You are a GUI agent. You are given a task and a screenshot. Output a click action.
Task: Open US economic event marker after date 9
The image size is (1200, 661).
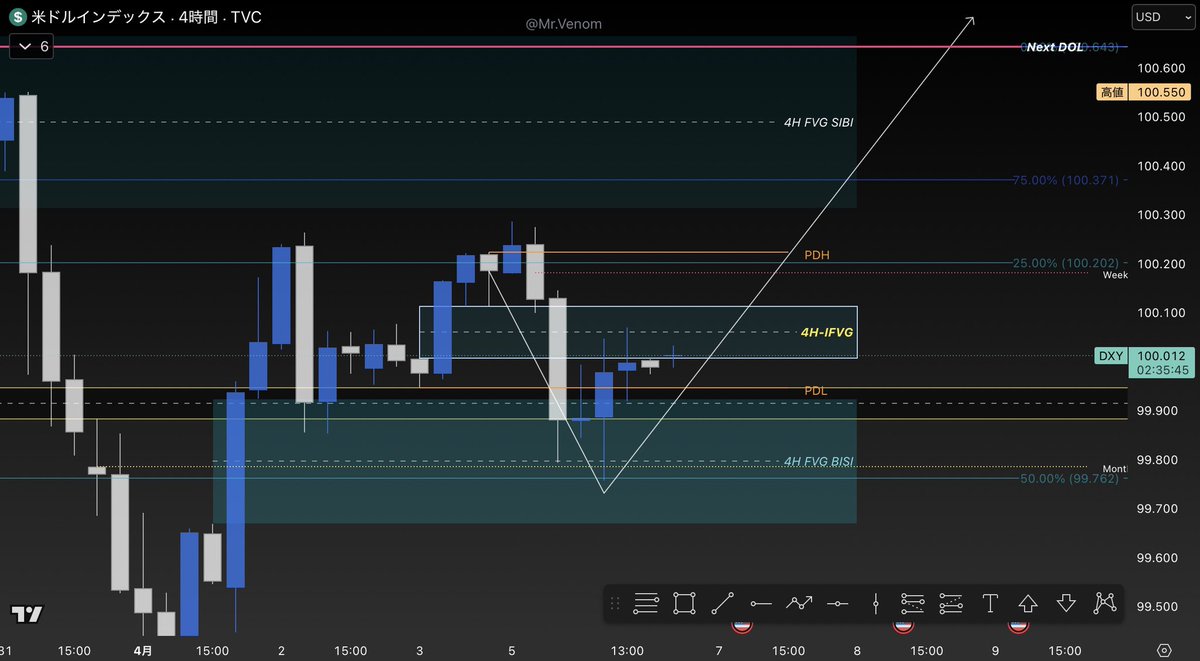(x=1018, y=626)
